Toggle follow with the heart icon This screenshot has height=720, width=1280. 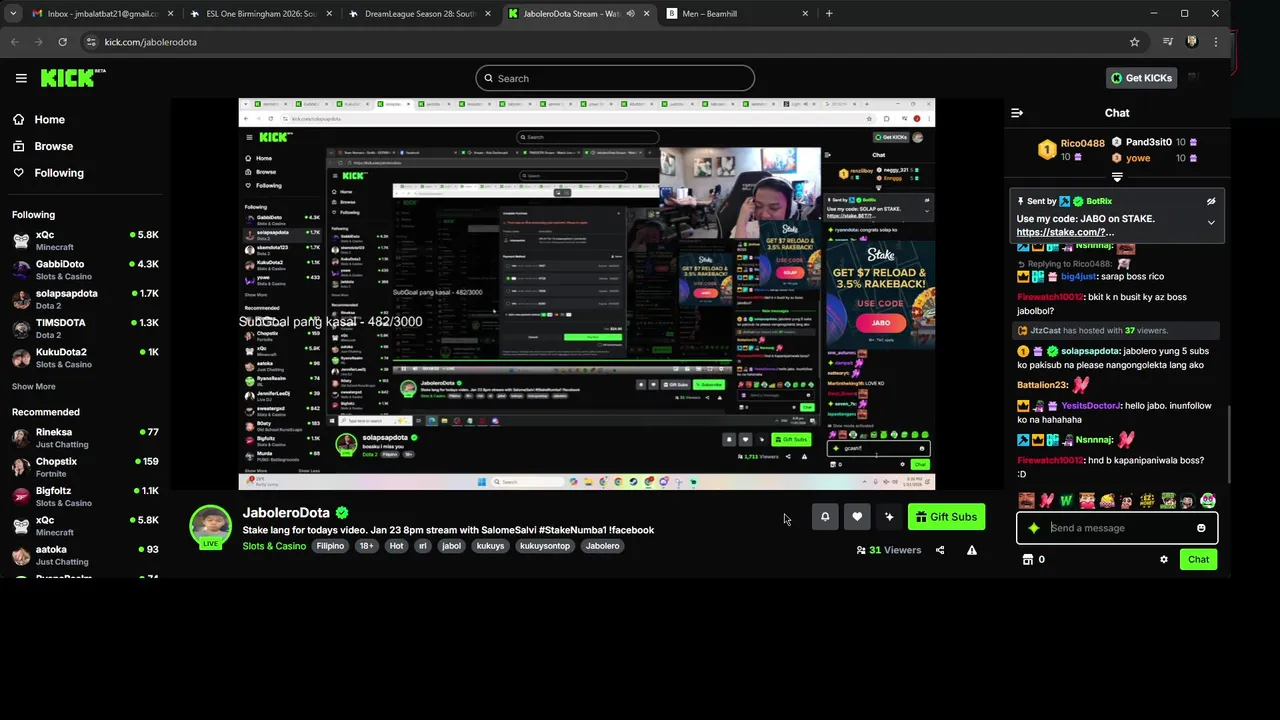[857, 517]
